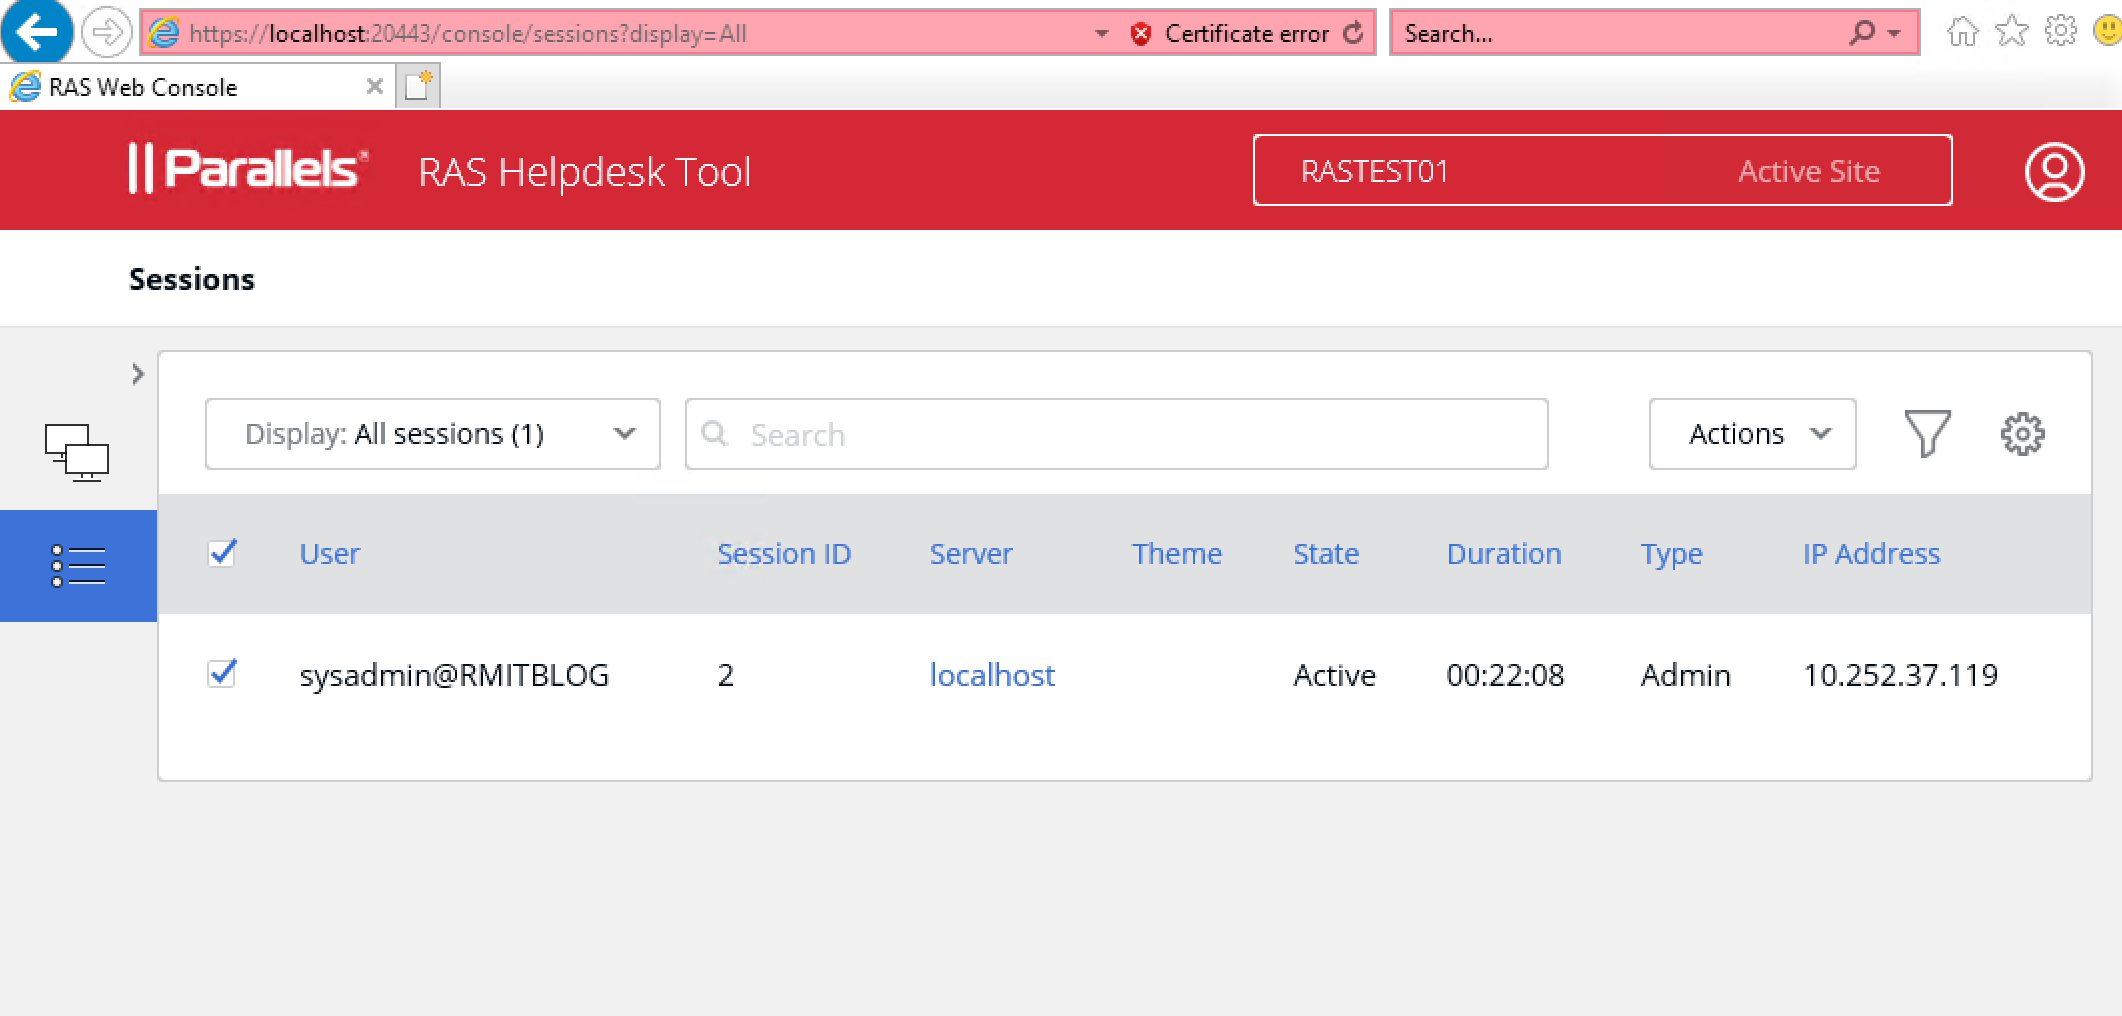Screen dimensions: 2122x1016
Task: Open a new browser tab
Action: pyautogui.click(x=418, y=86)
